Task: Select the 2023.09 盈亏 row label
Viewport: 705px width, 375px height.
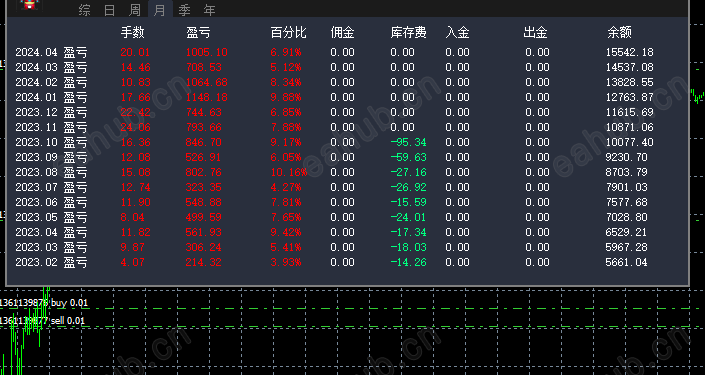Action: coord(51,157)
